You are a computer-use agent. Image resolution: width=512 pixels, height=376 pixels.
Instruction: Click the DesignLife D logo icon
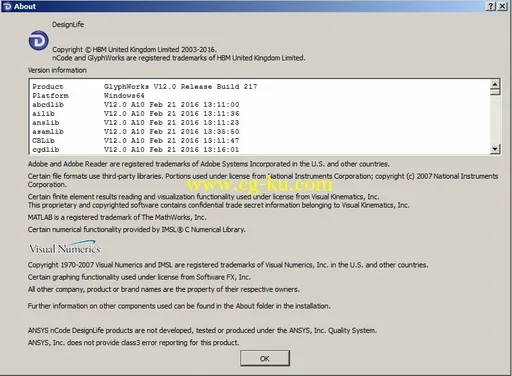coord(38,41)
